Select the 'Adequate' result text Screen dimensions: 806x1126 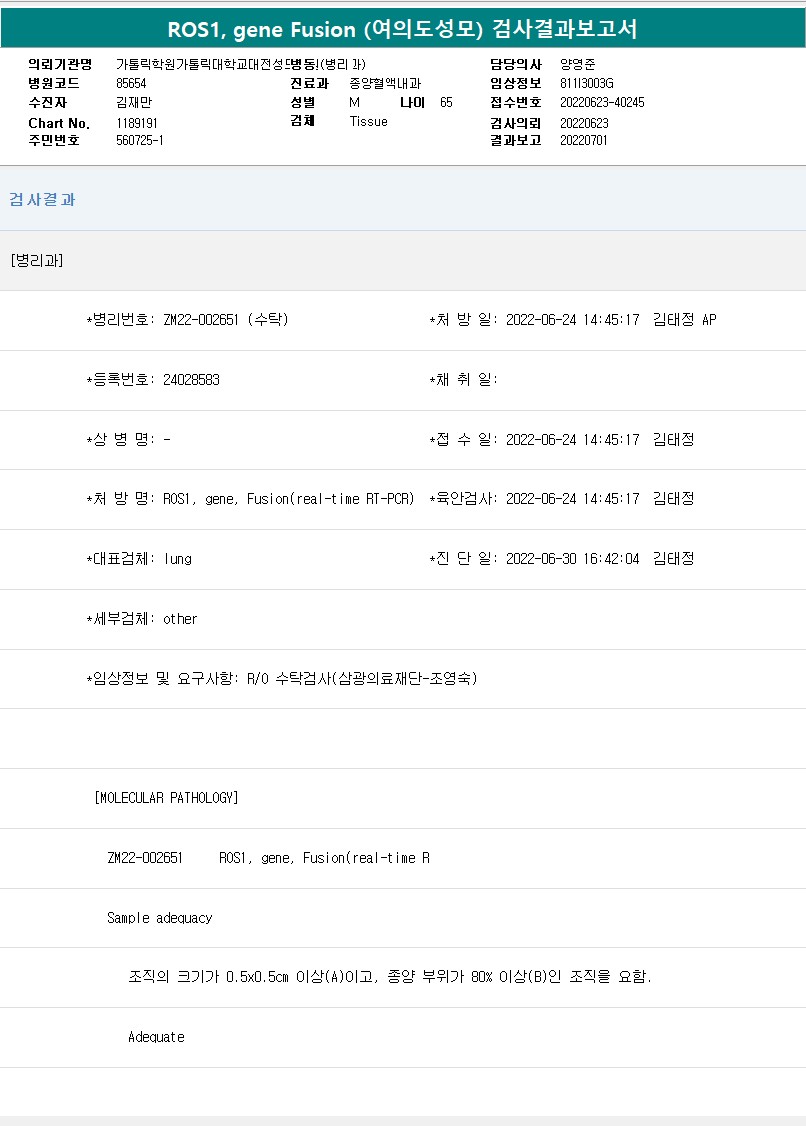[156, 1037]
